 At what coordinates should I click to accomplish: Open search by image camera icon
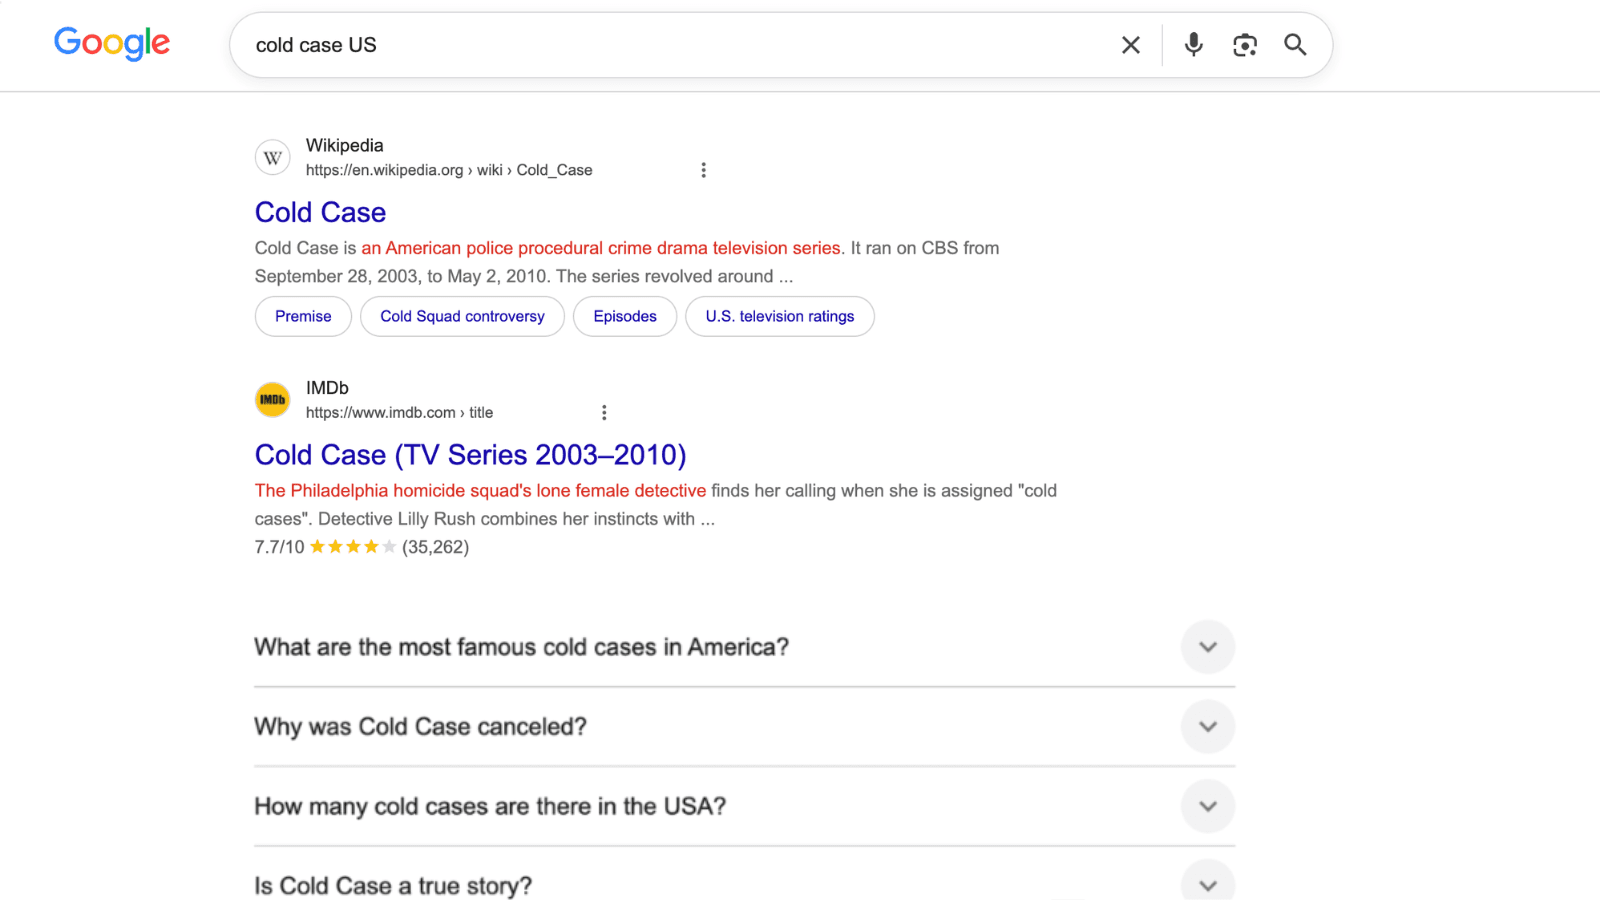[x=1245, y=45]
